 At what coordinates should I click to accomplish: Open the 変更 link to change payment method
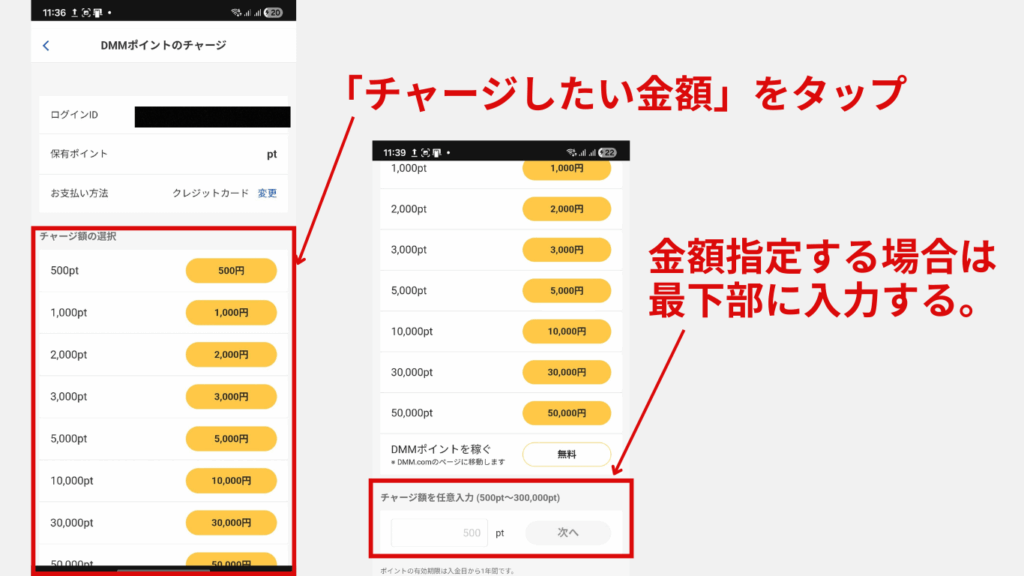(267, 193)
